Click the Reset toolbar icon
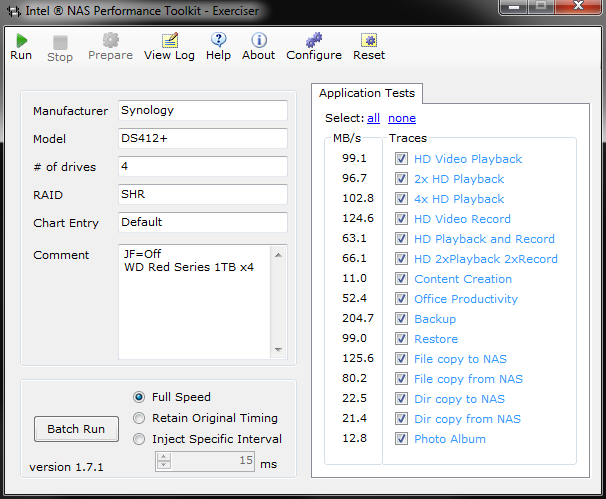The height and width of the screenshot is (499, 606). (x=369, y=40)
